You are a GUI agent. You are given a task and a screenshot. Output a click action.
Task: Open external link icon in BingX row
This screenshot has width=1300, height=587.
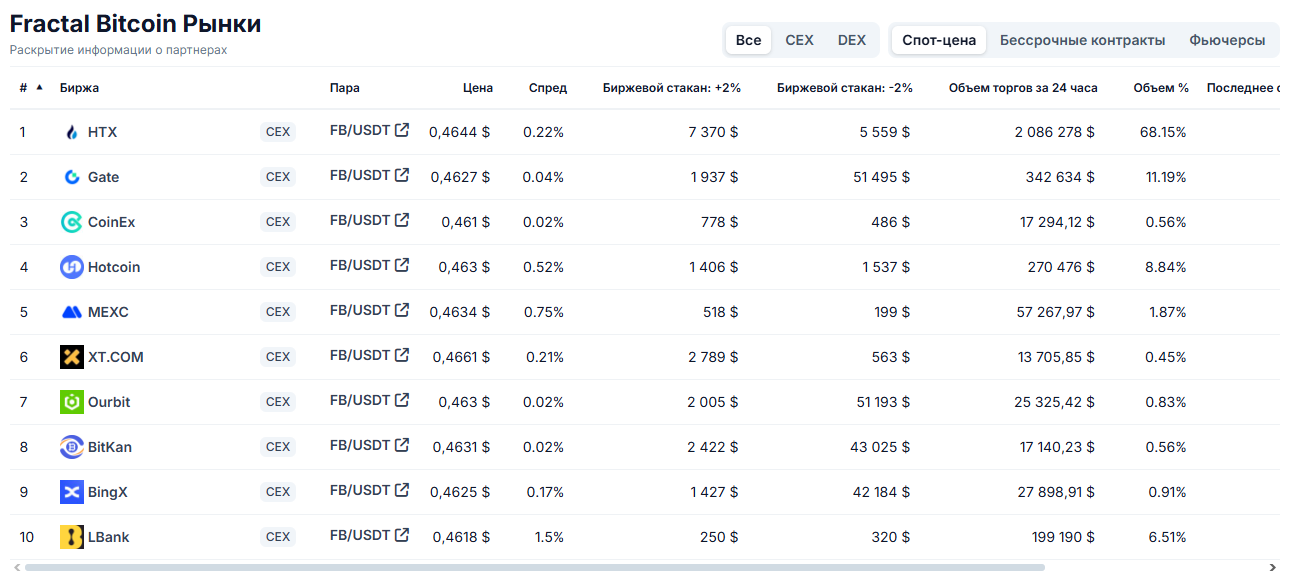(x=402, y=490)
